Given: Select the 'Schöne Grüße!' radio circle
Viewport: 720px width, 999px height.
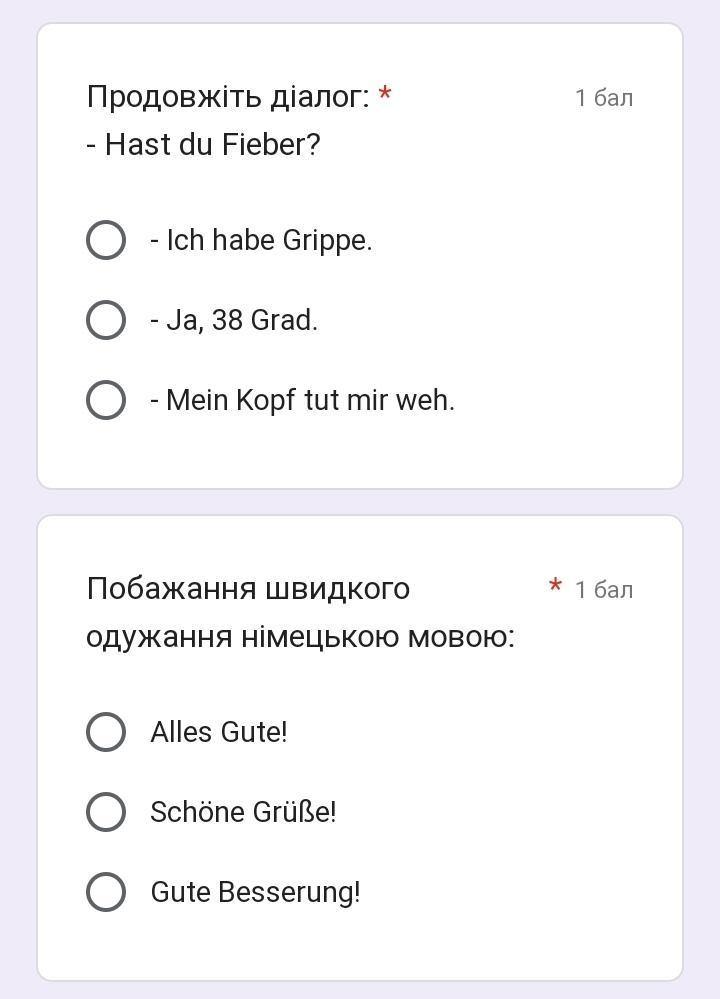Looking at the screenshot, I should point(106,812).
